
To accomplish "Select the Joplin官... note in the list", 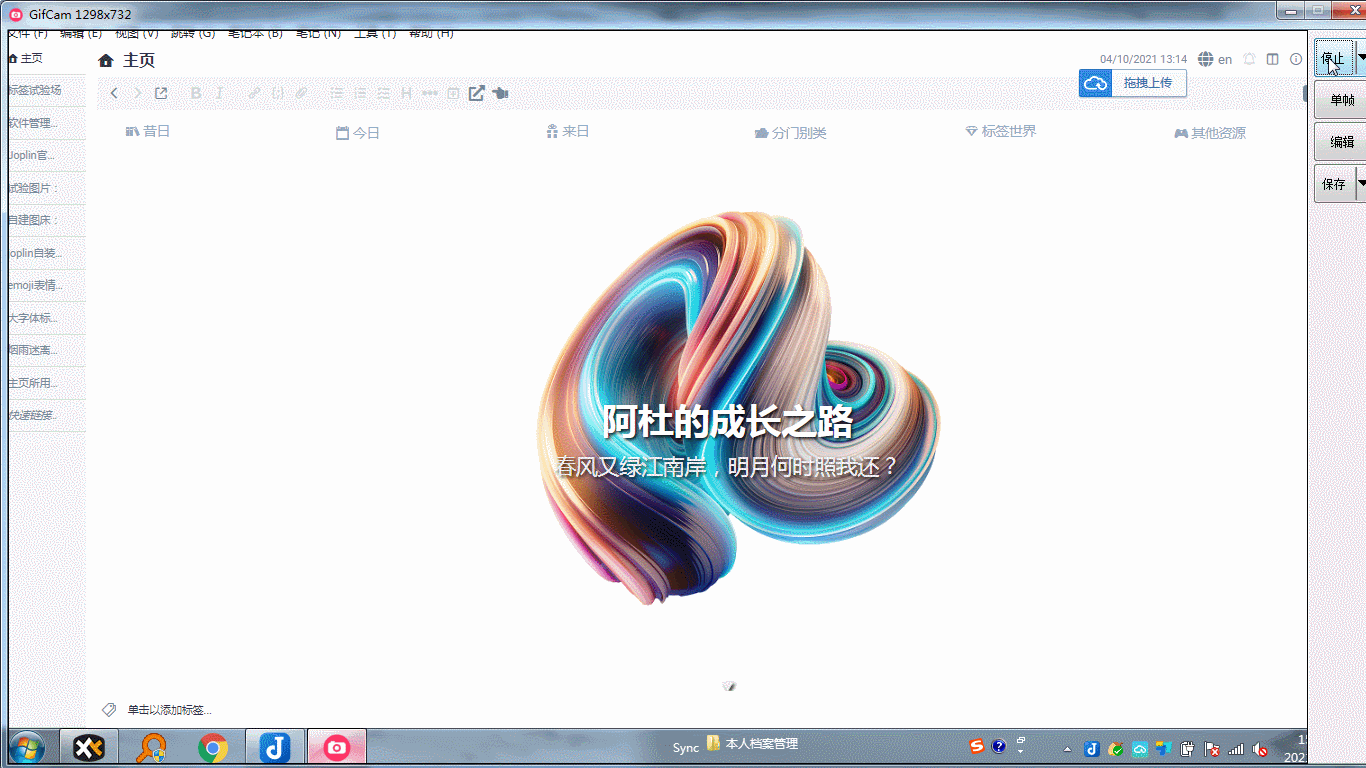I will click(47, 155).
